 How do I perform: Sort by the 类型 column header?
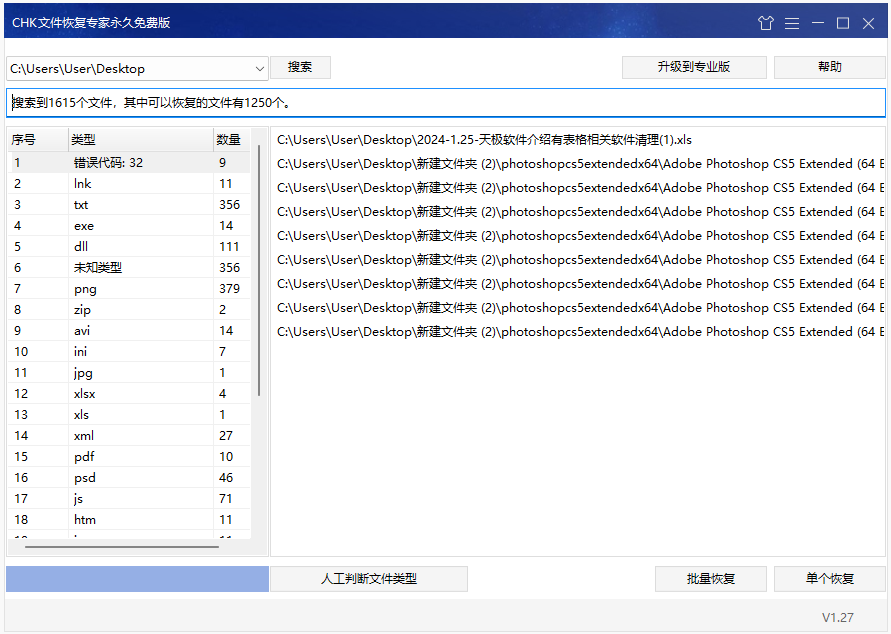[140, 140]
